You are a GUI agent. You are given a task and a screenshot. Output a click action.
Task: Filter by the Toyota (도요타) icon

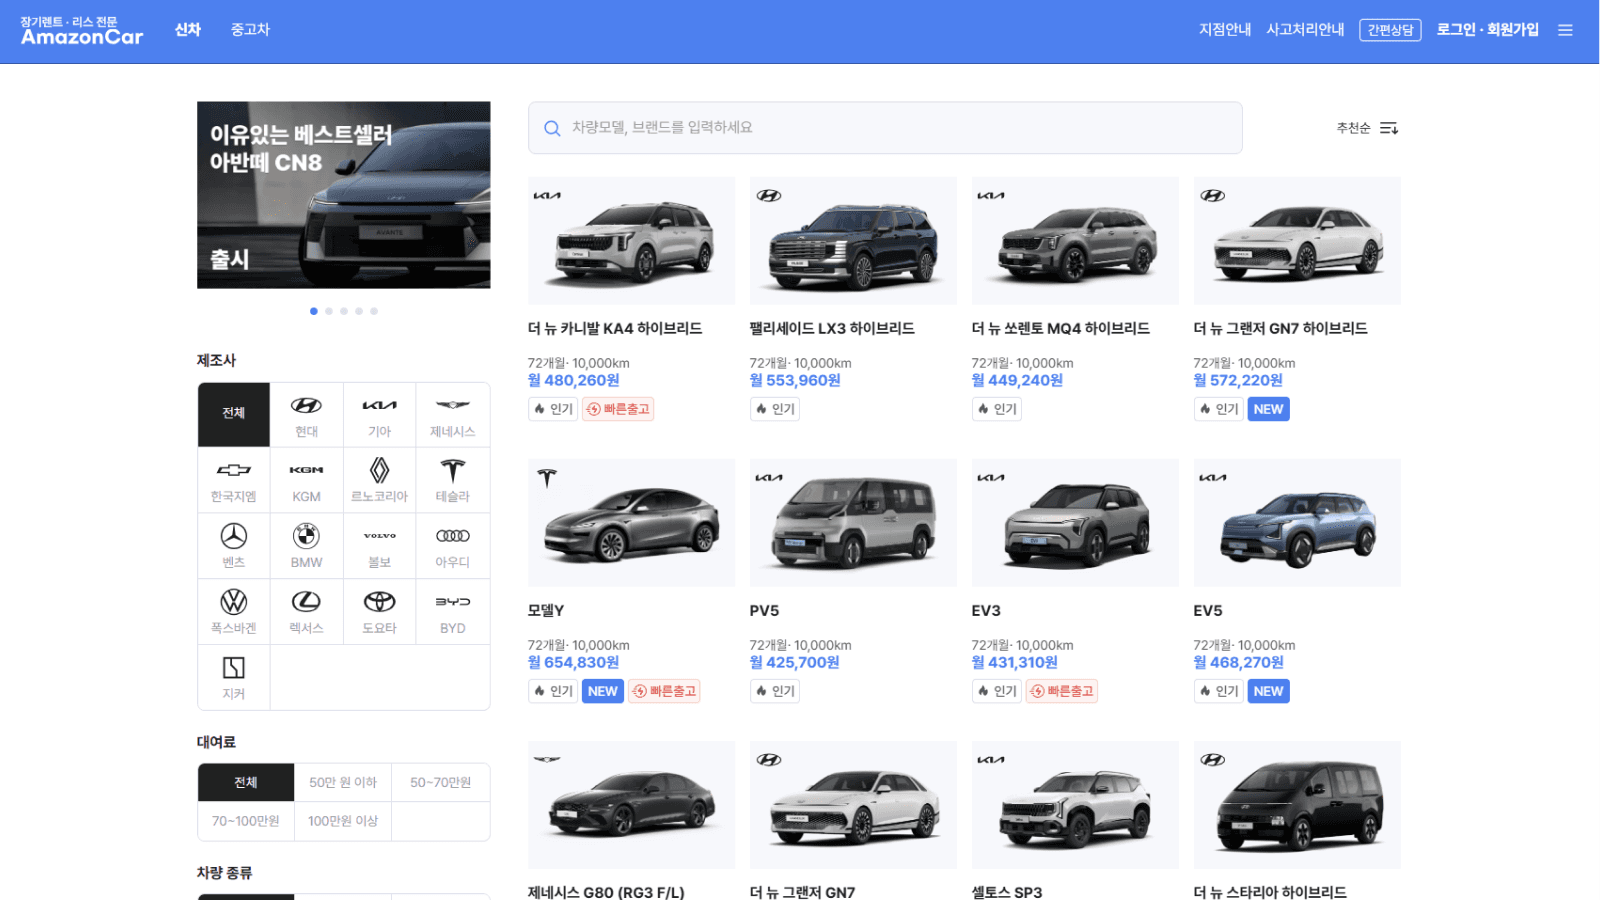[379, 612]
